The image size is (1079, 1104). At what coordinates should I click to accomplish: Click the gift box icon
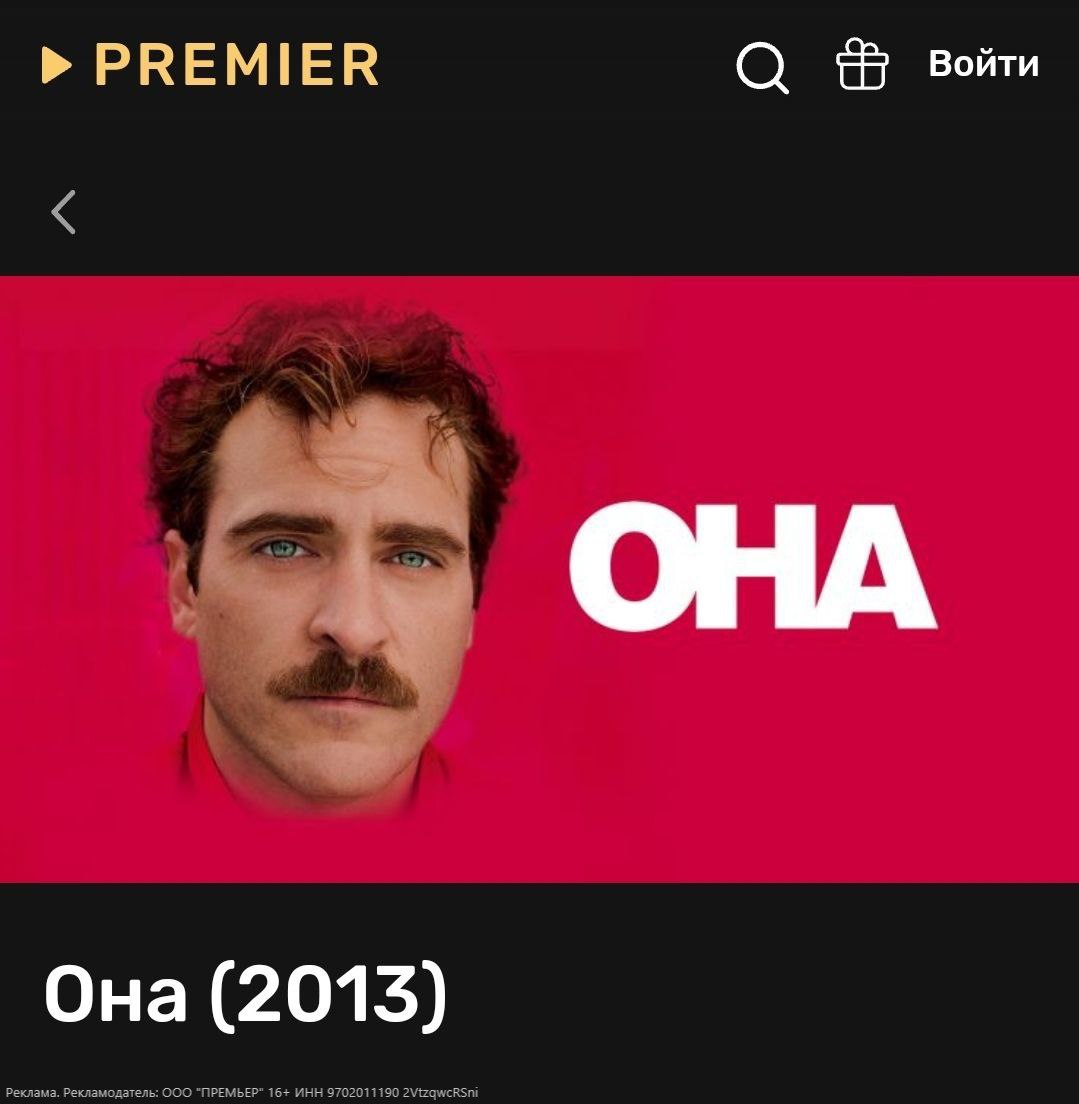(x=862, y=64)
